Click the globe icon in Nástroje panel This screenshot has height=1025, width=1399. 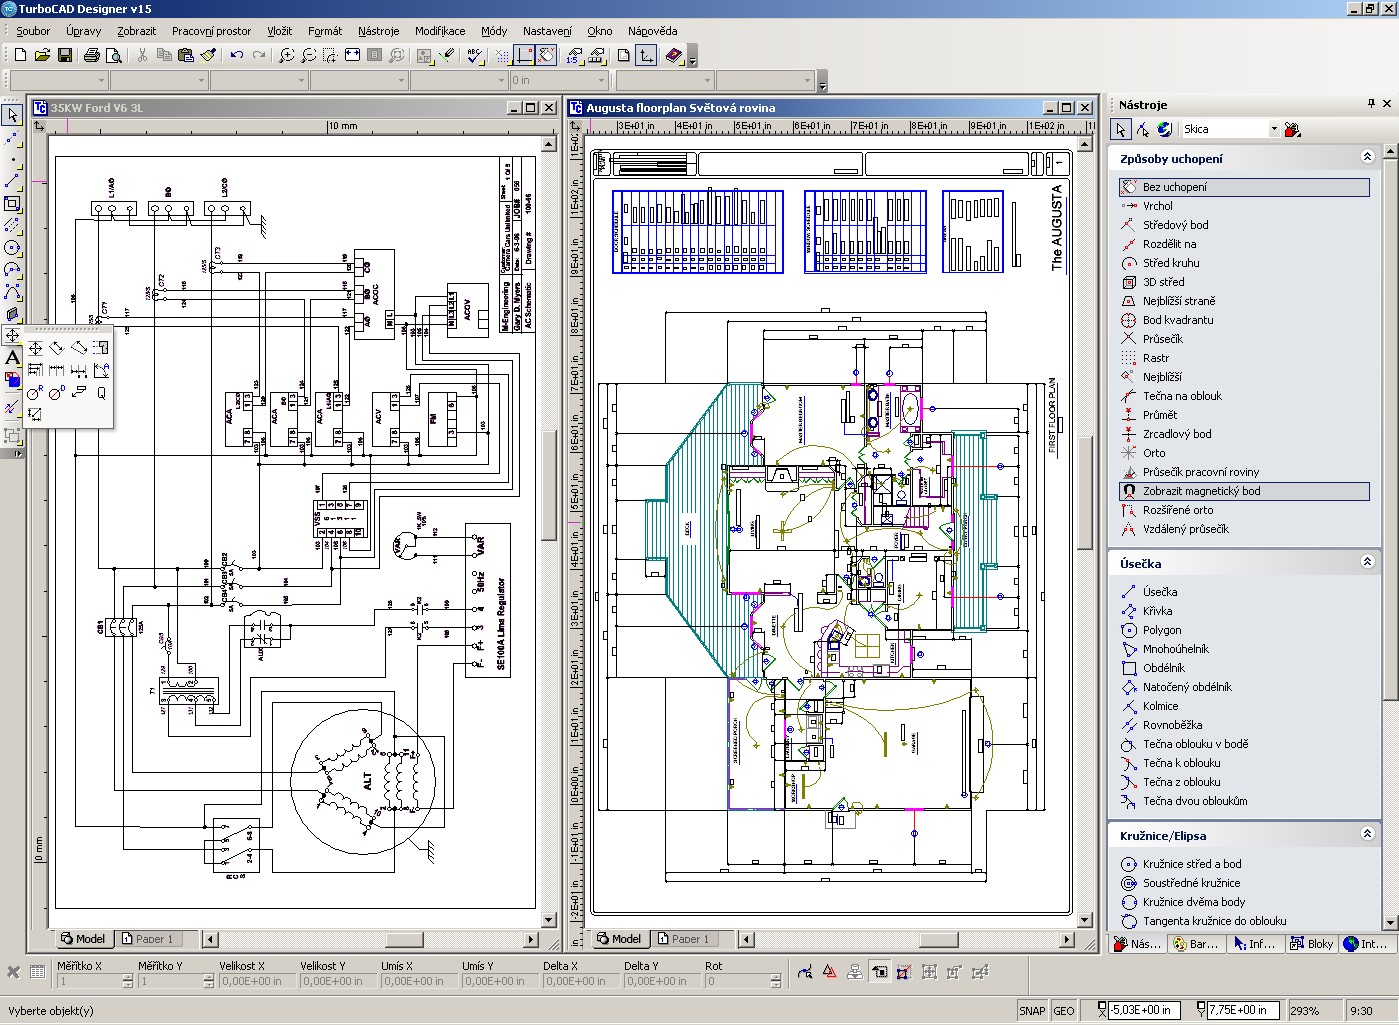coord(1164,129)
